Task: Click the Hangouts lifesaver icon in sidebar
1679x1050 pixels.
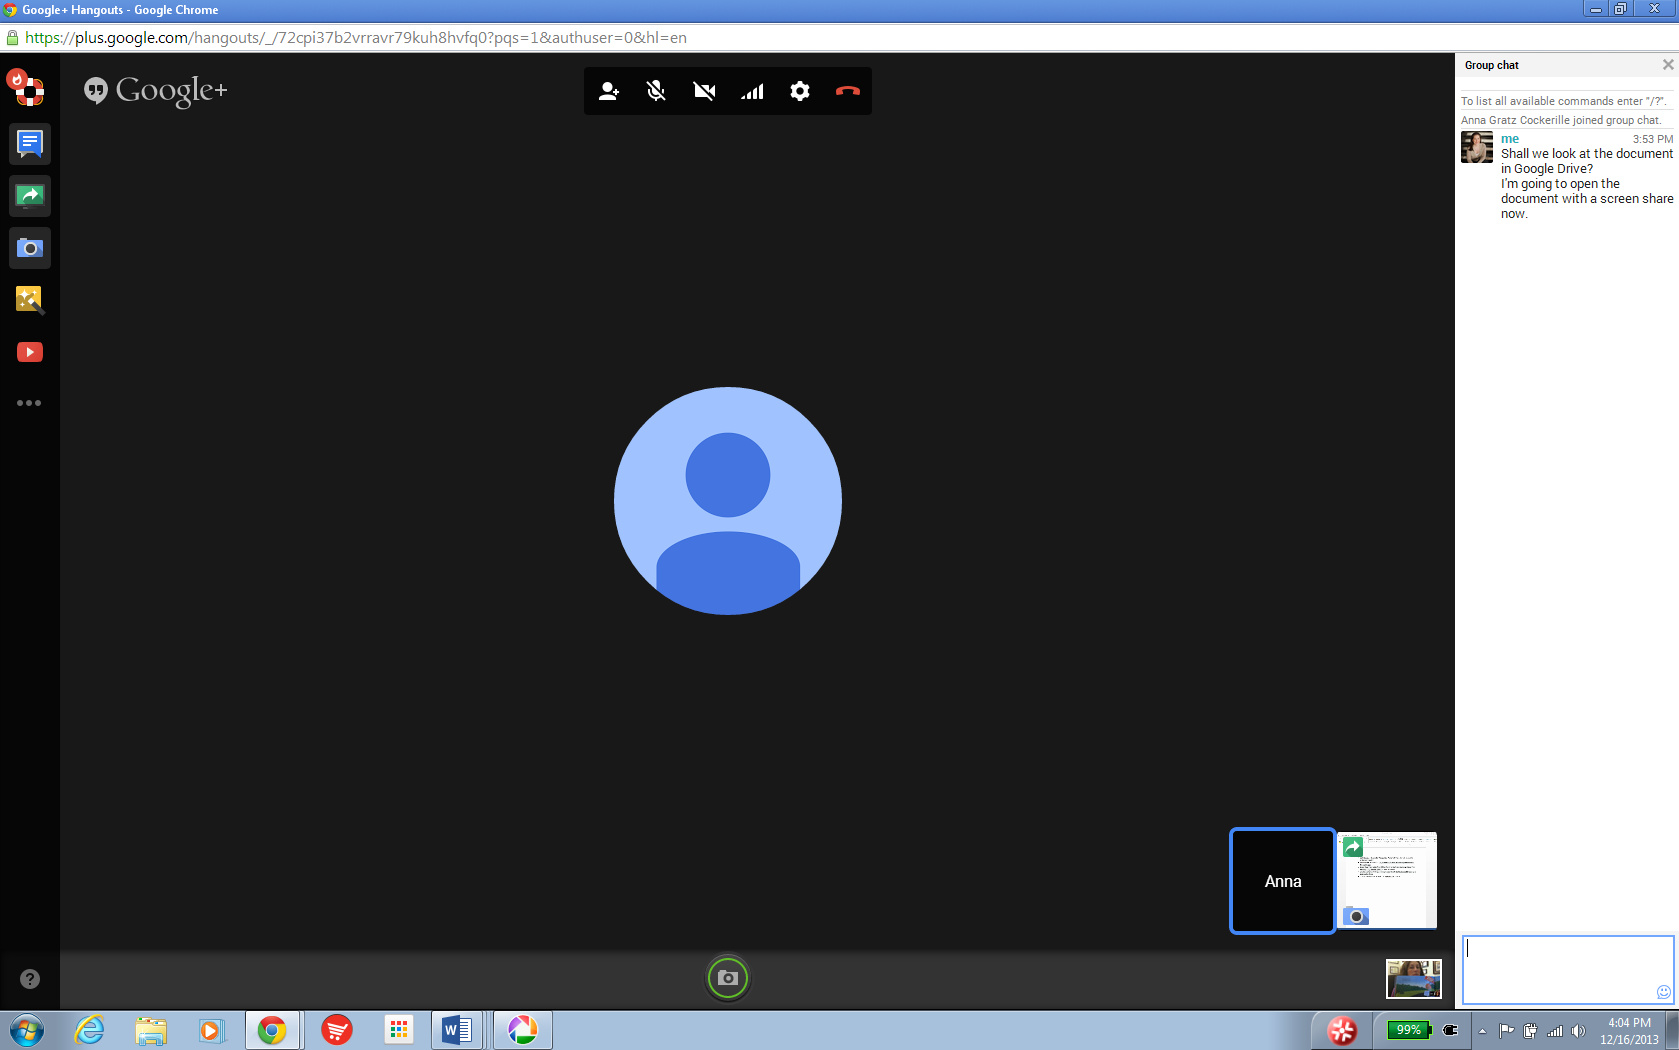Action: pos(26,88)
